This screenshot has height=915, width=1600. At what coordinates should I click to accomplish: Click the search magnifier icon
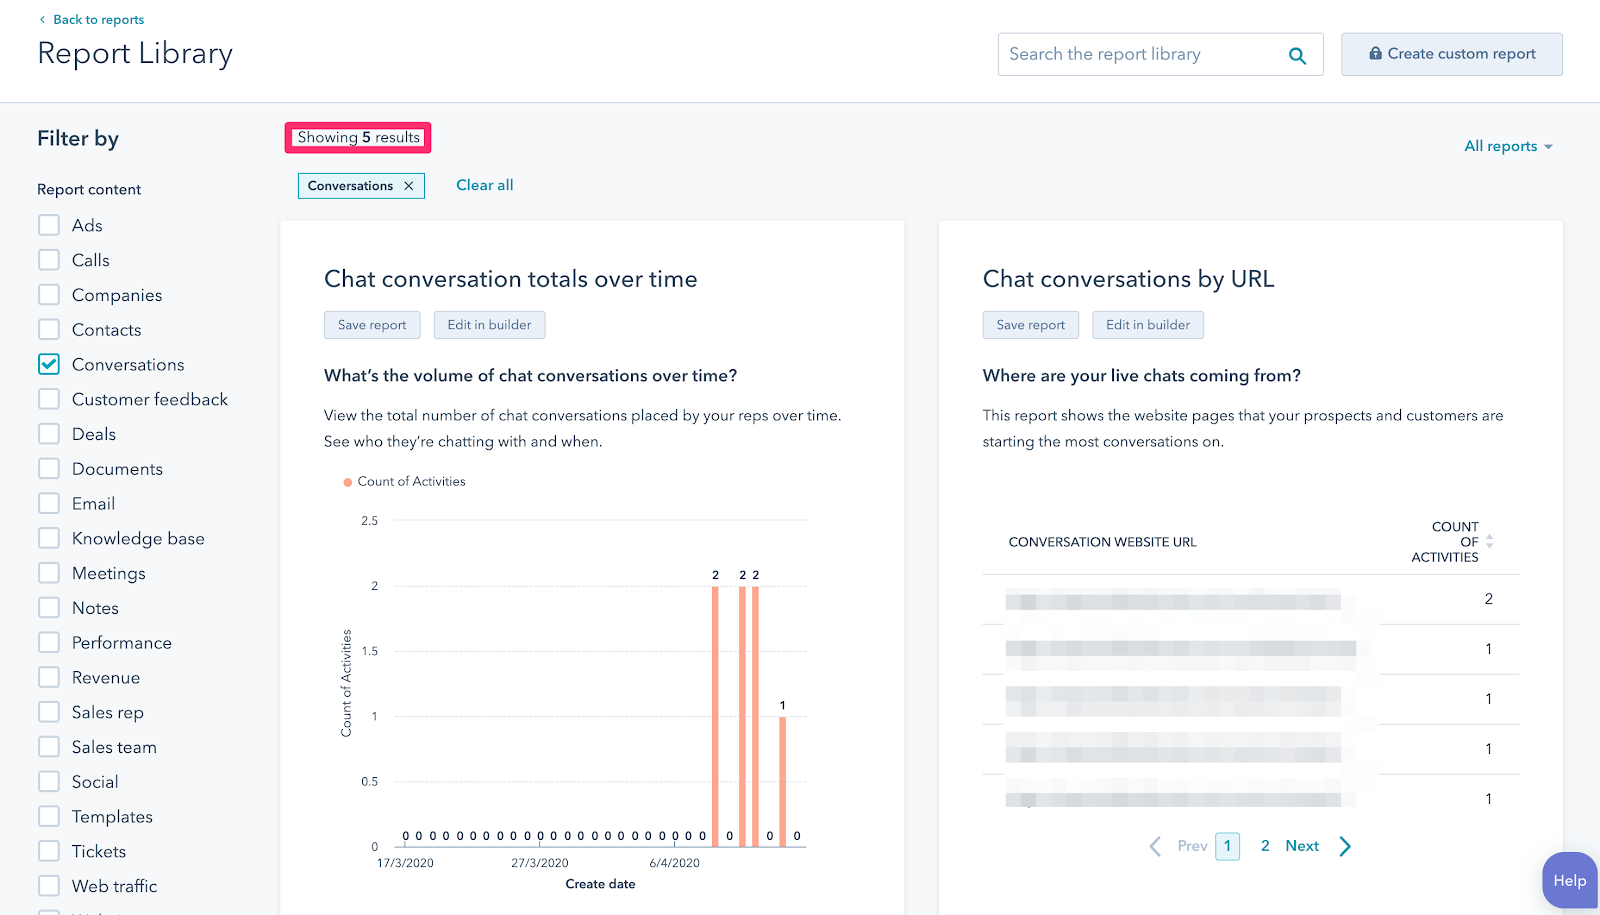[1297, 55]
